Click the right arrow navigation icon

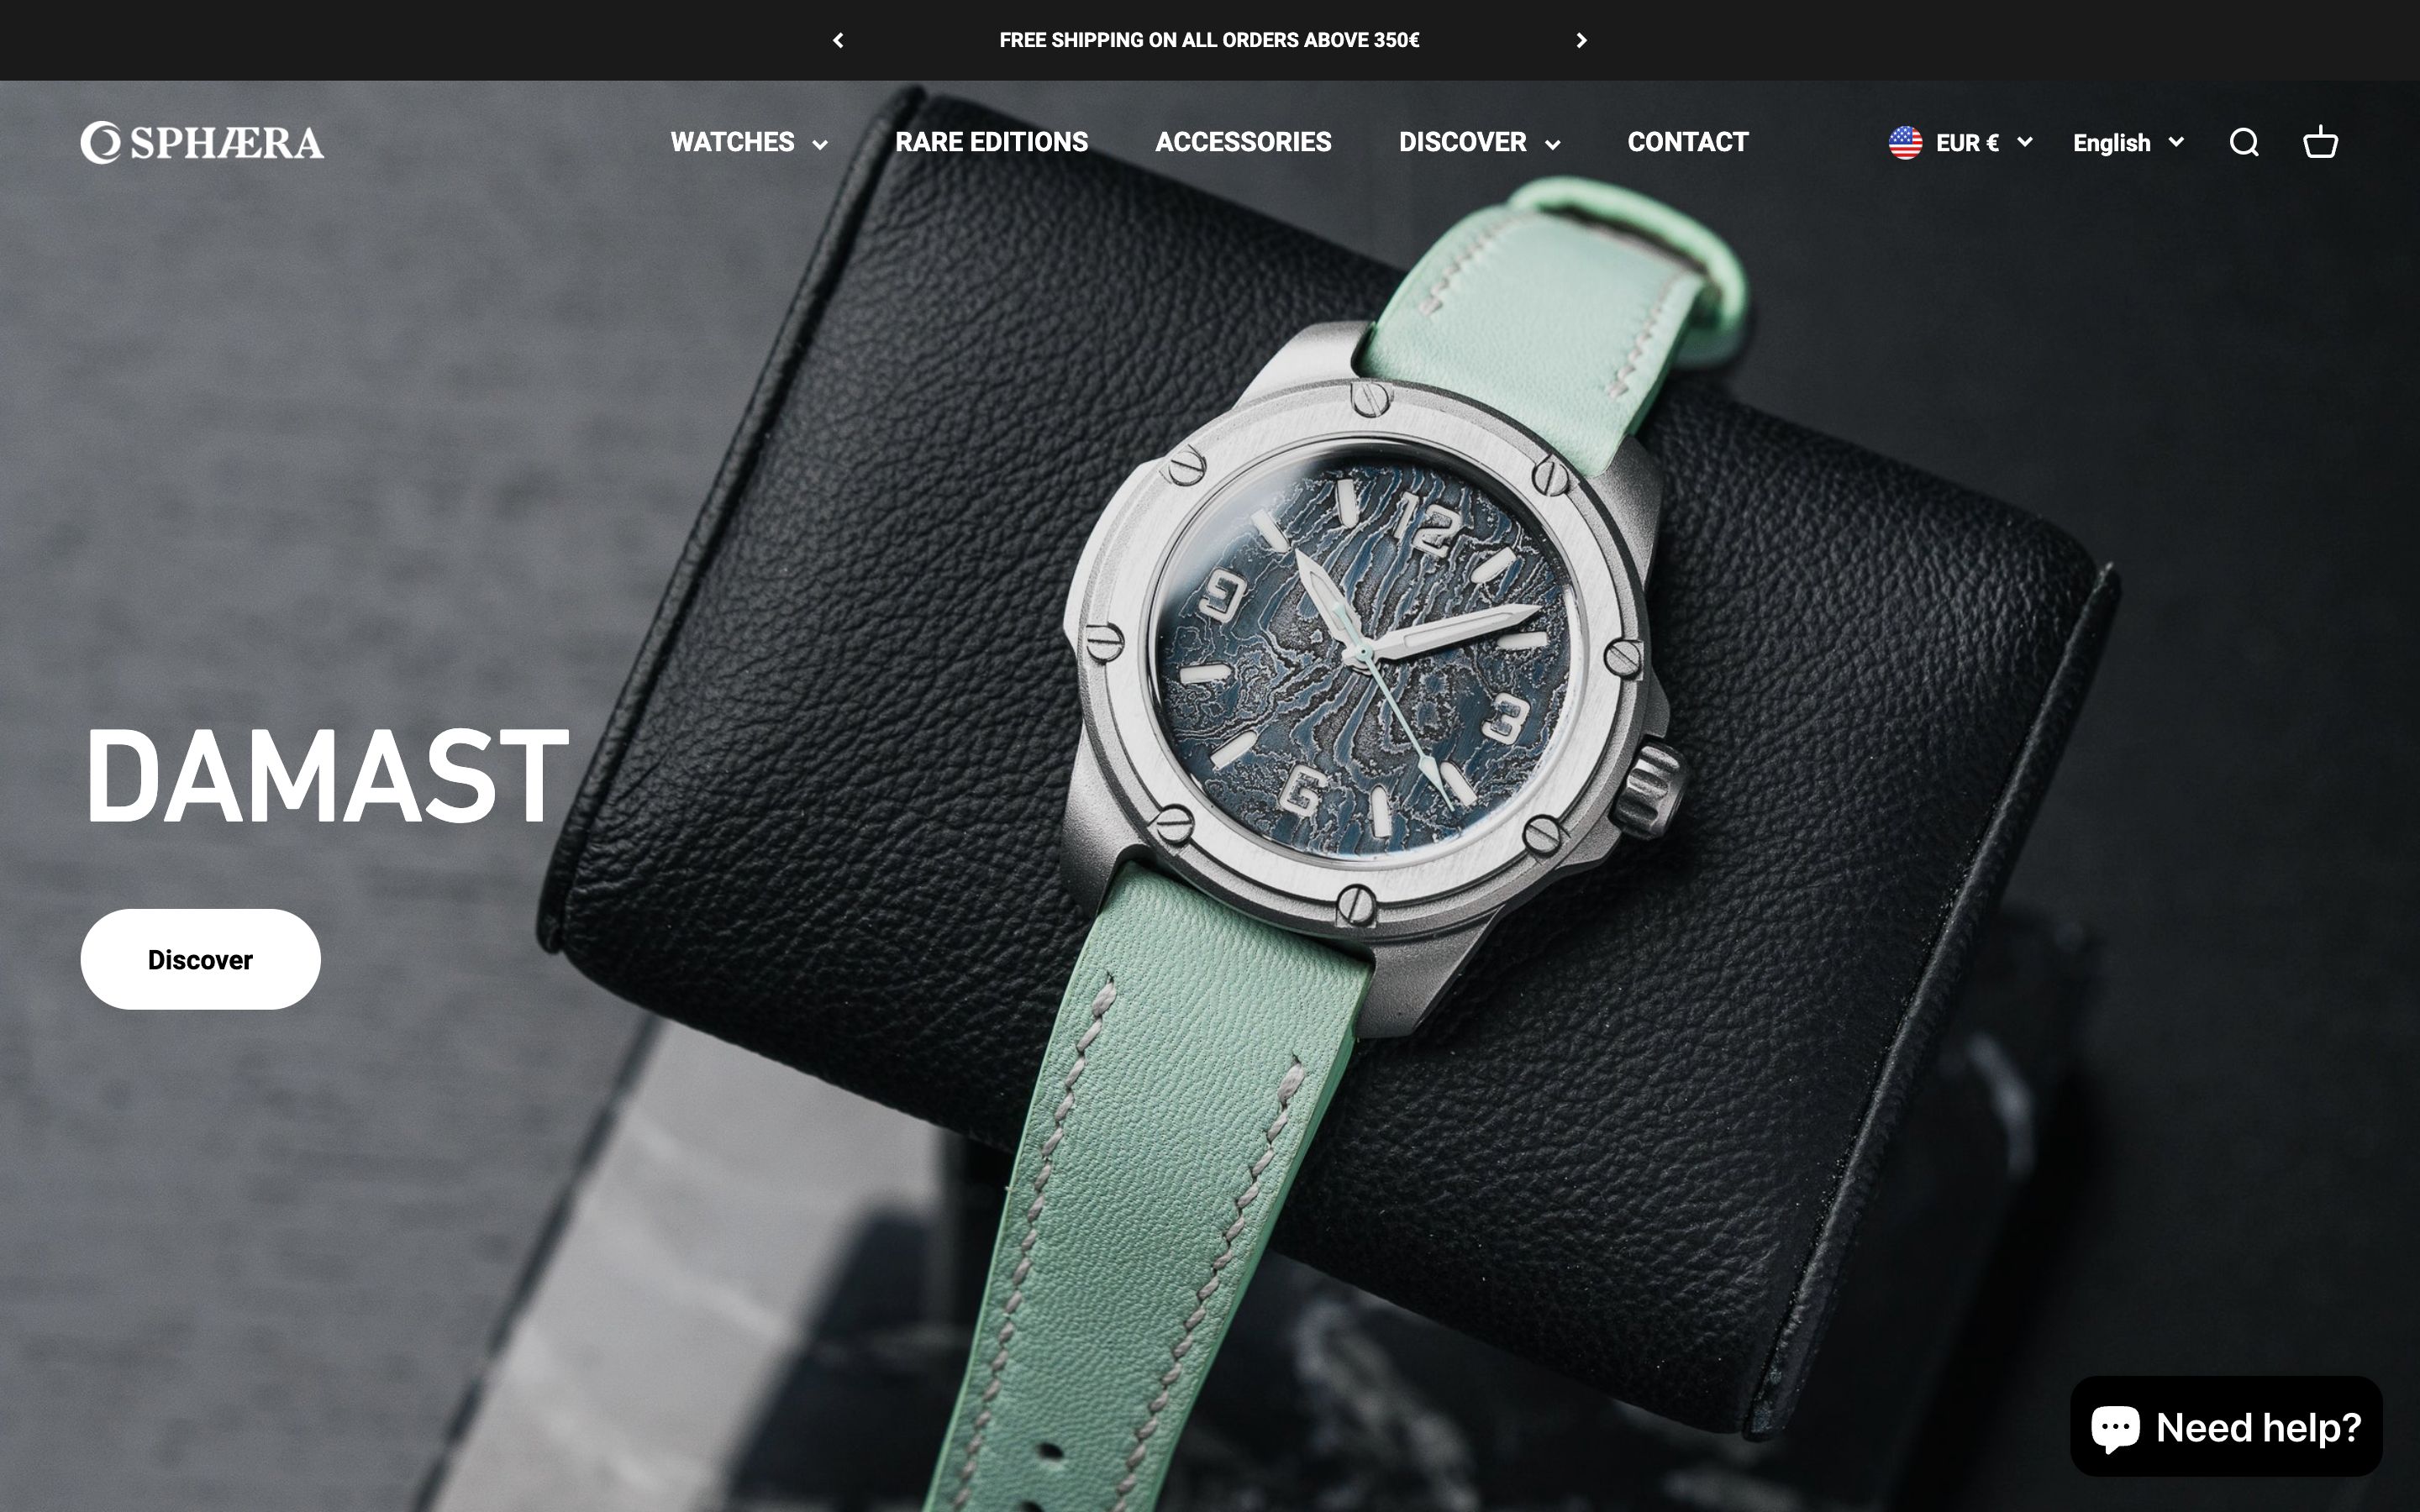[1581, 40]
